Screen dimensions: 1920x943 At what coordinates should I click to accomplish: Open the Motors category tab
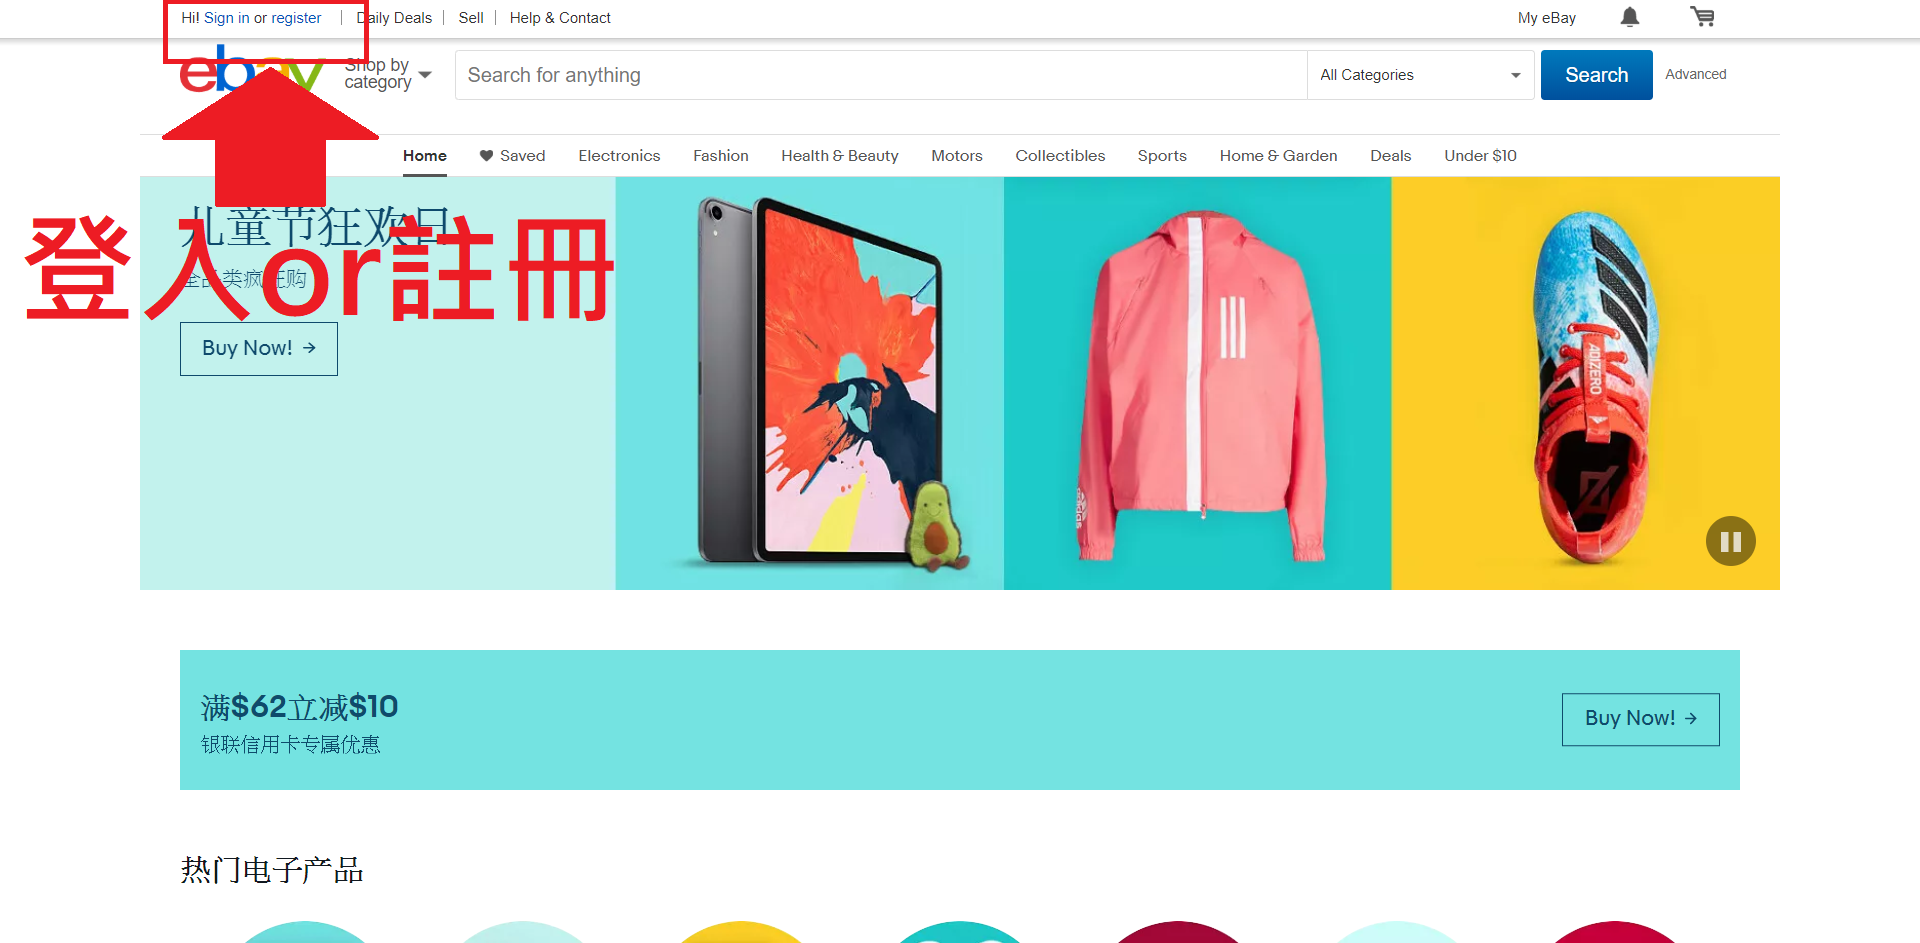point(956,156)
